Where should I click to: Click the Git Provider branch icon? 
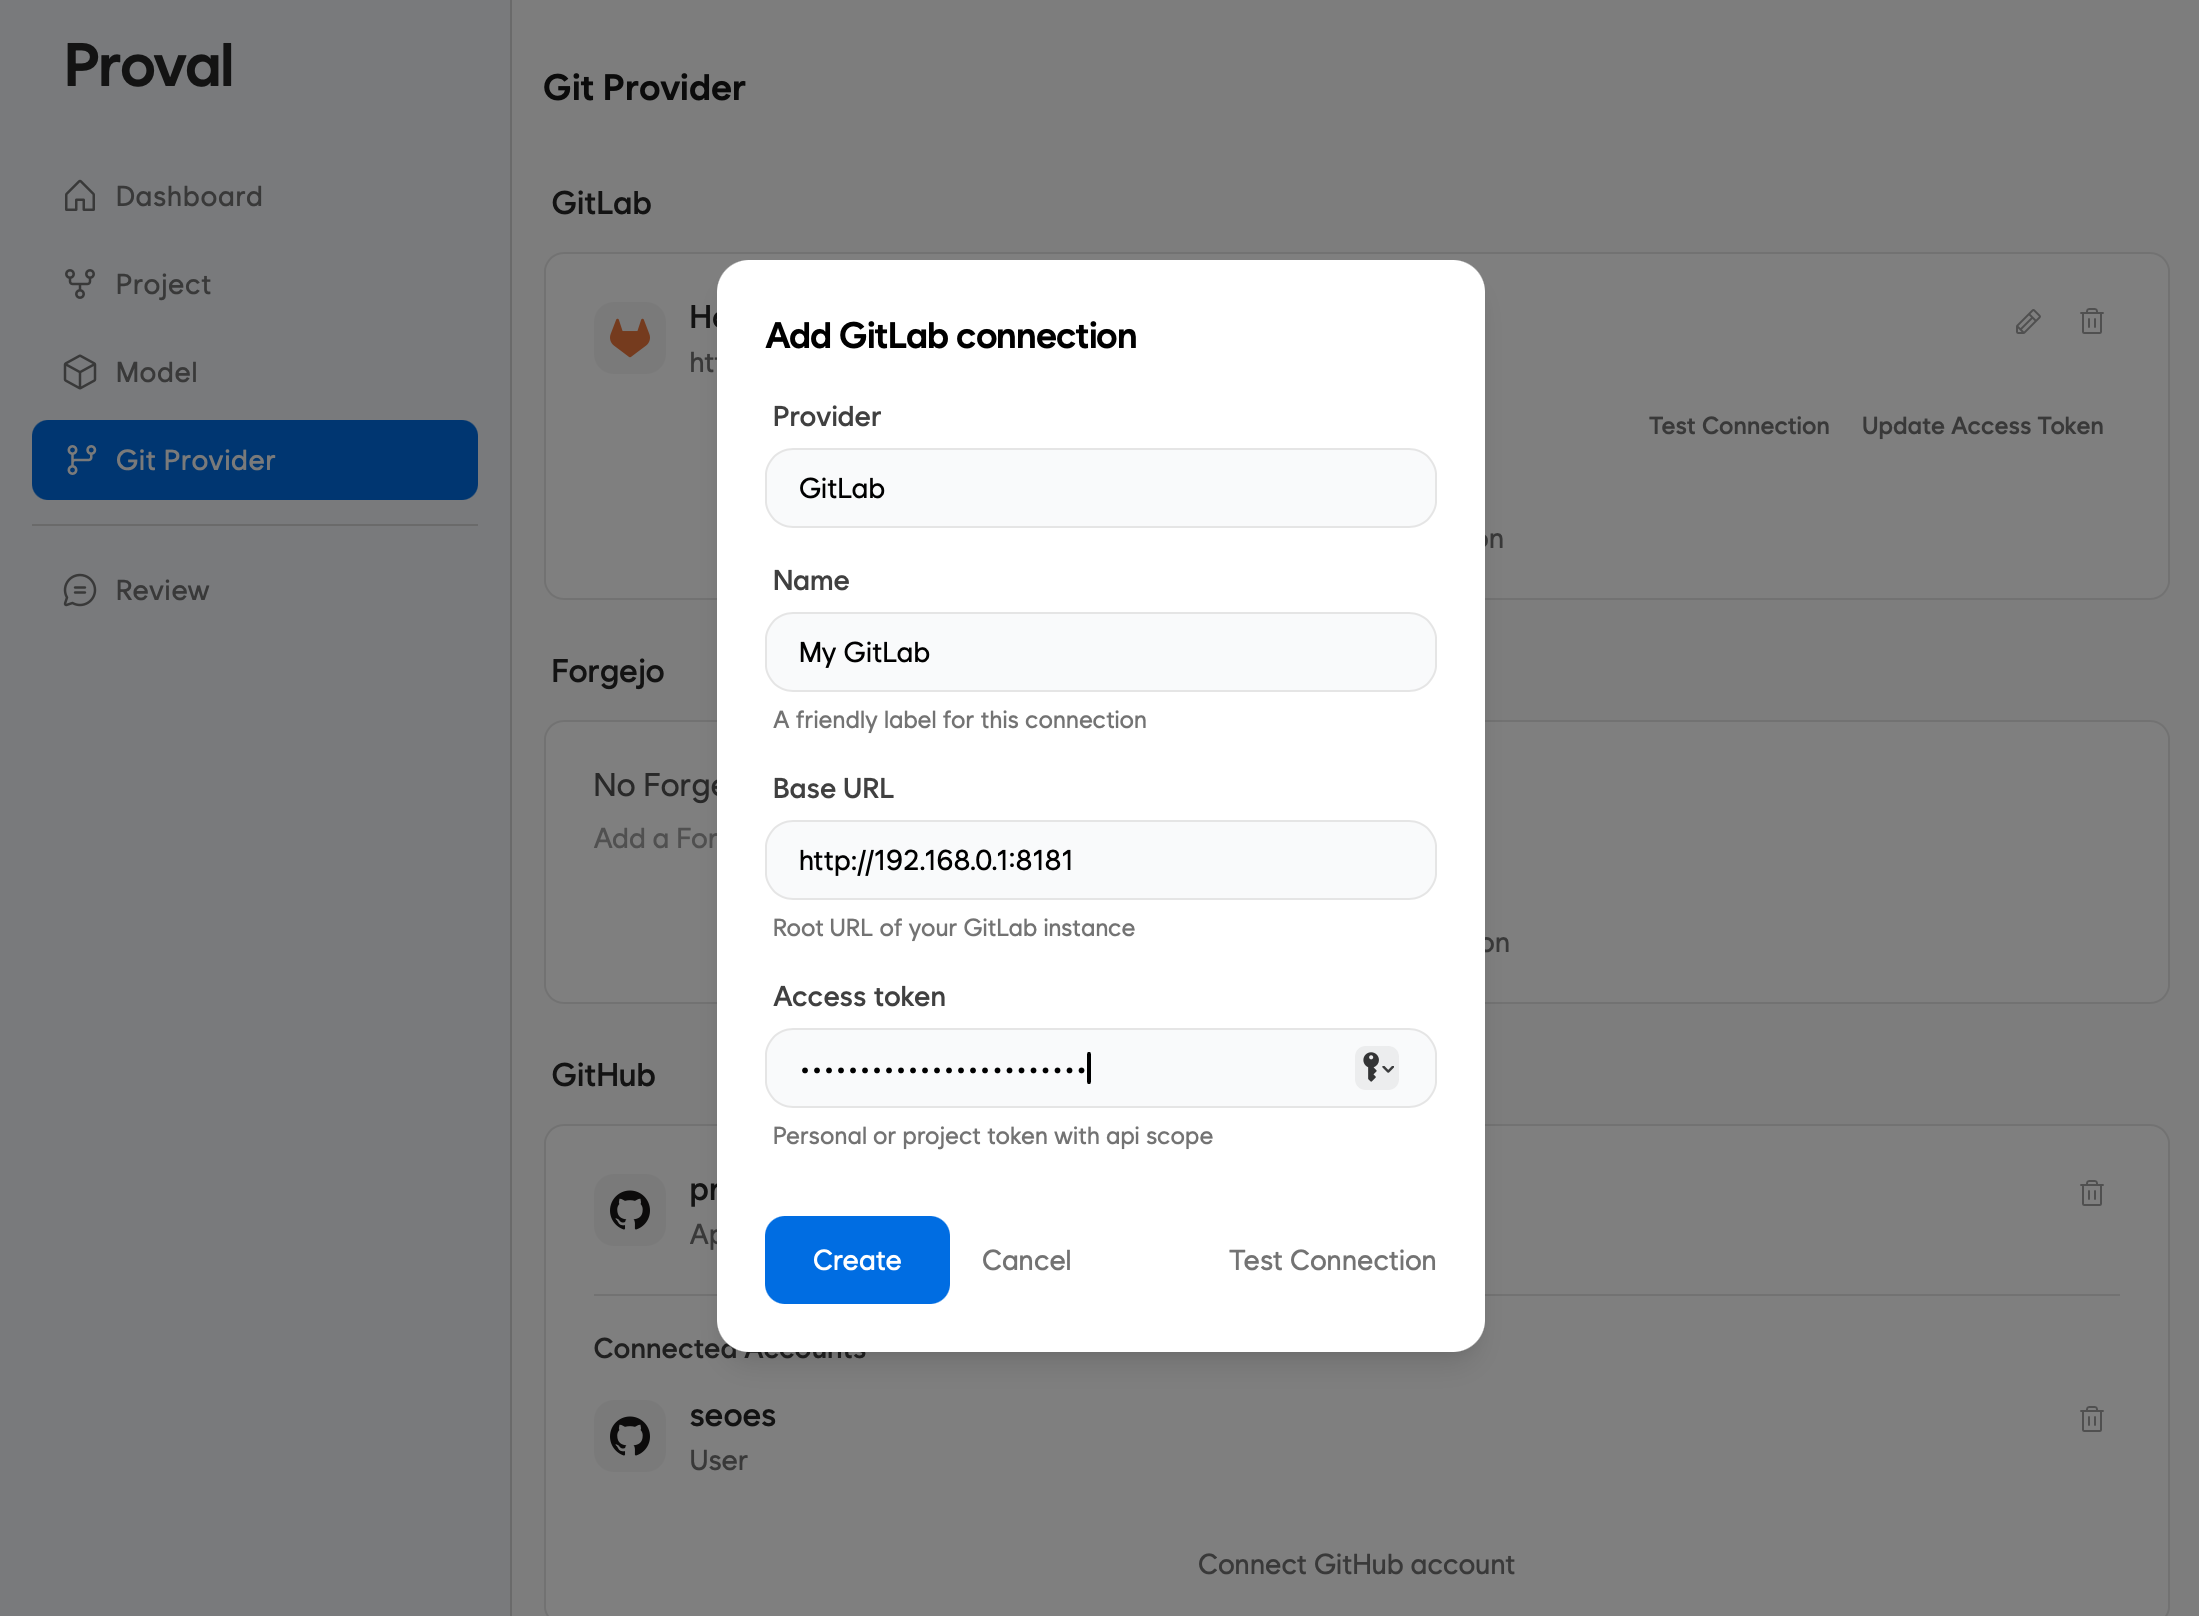pyautogui.click(x=80, y=460)
